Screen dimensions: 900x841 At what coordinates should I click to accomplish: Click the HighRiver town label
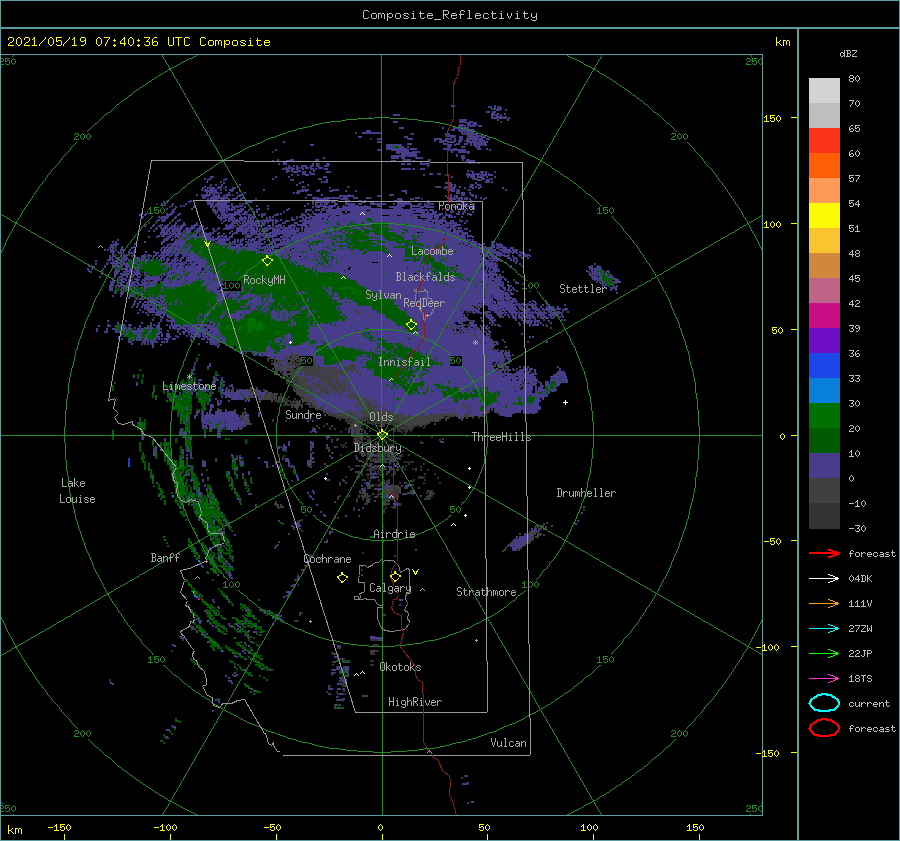tap(415, 702)
